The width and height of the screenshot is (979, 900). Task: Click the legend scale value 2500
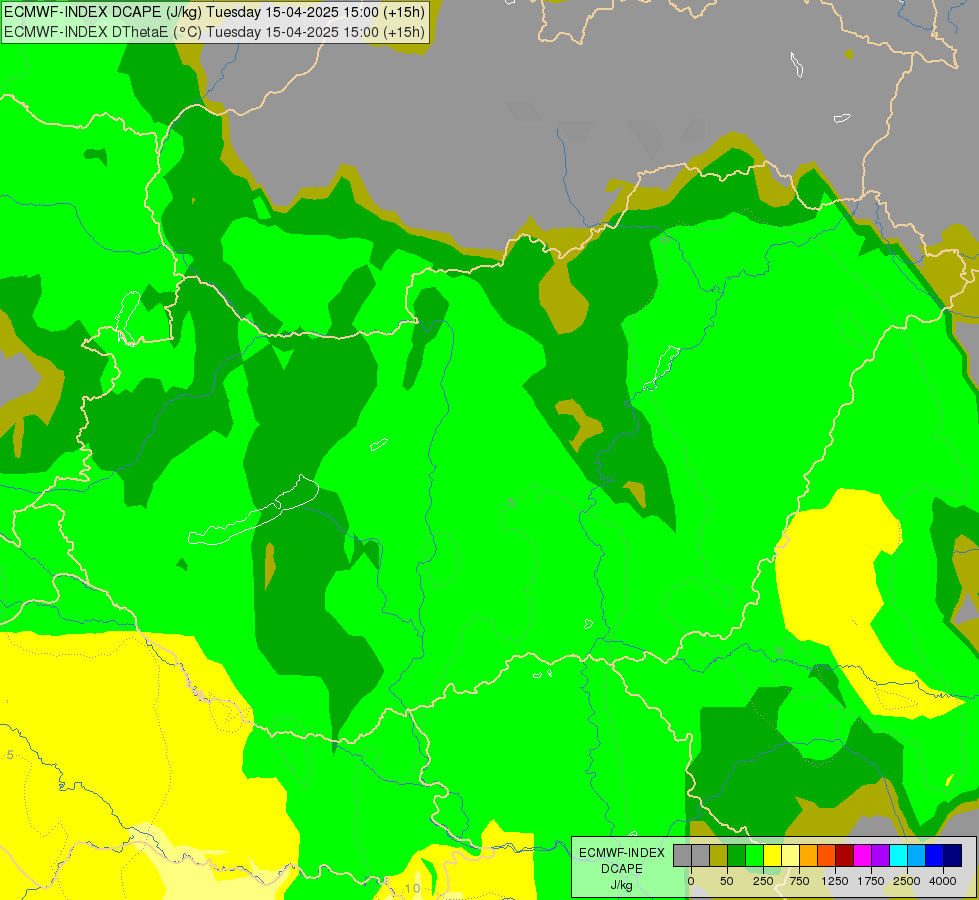(x=907, y=881)
